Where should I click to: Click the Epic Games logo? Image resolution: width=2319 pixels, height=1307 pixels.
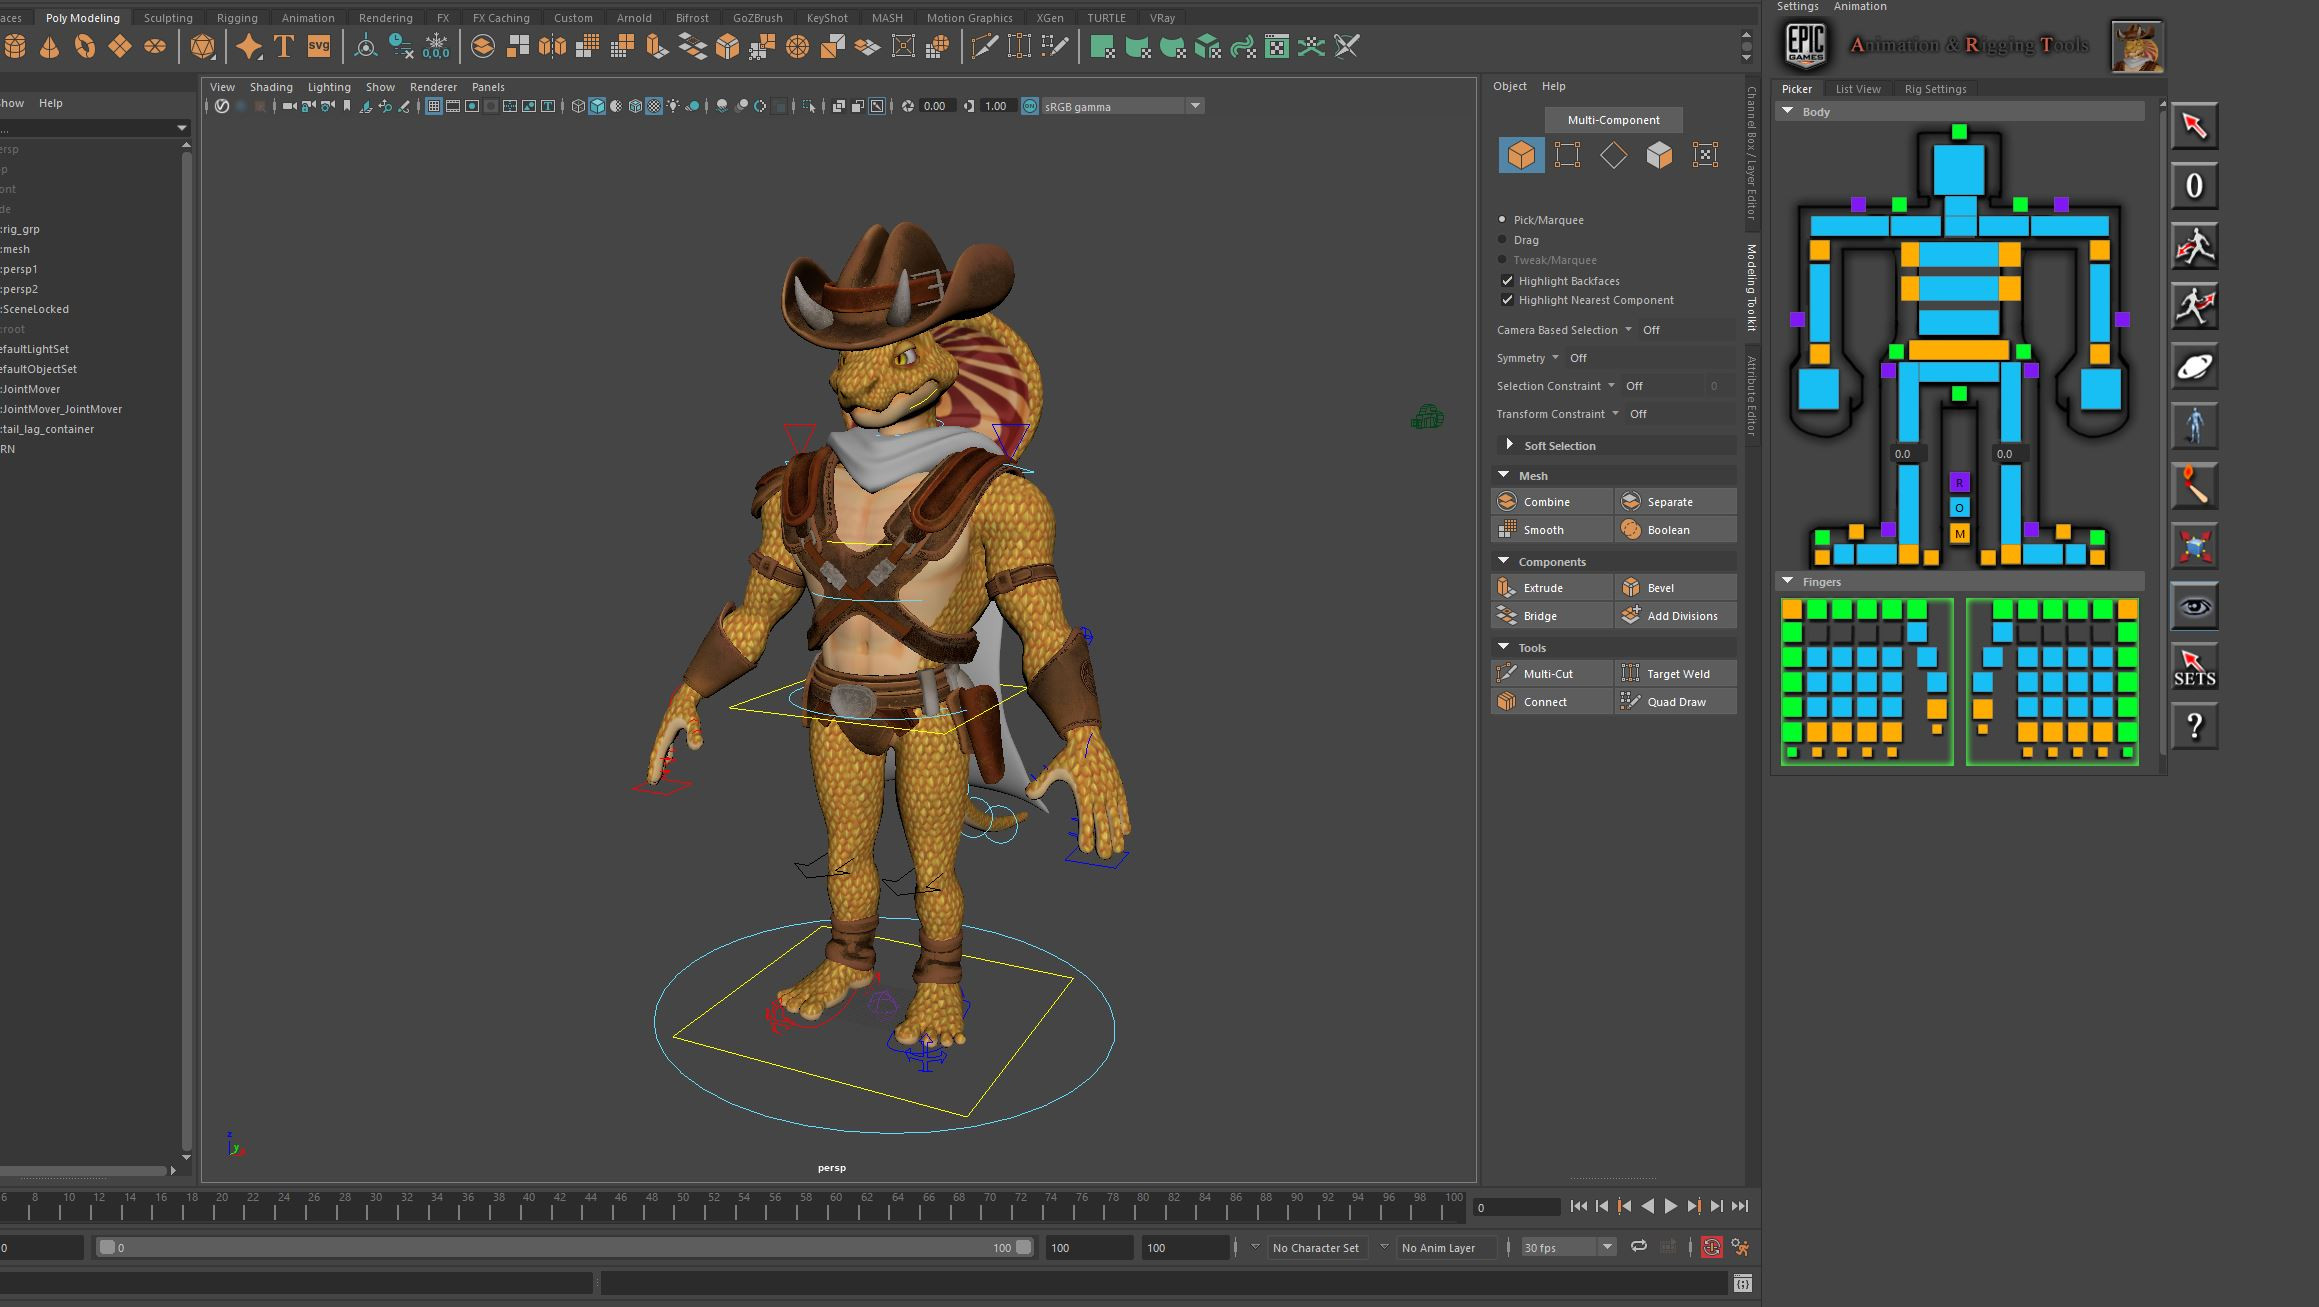click(1806, 46)
